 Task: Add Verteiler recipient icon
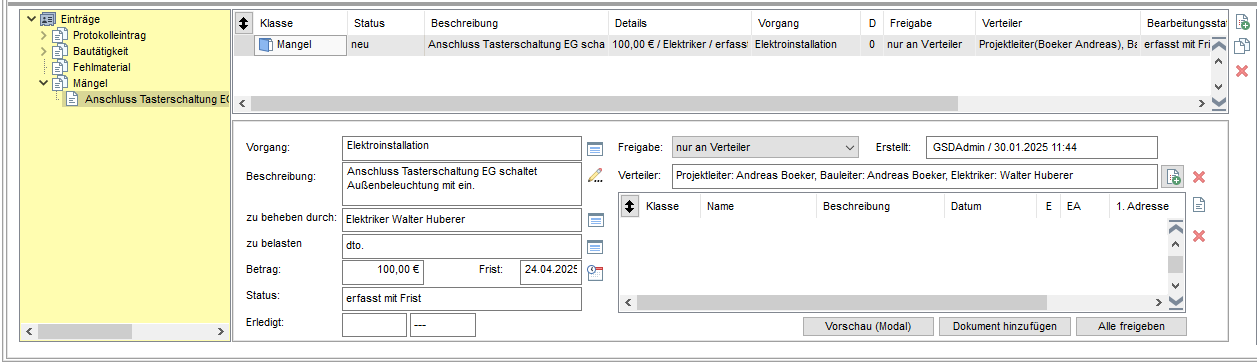[x=1174, y=177]
